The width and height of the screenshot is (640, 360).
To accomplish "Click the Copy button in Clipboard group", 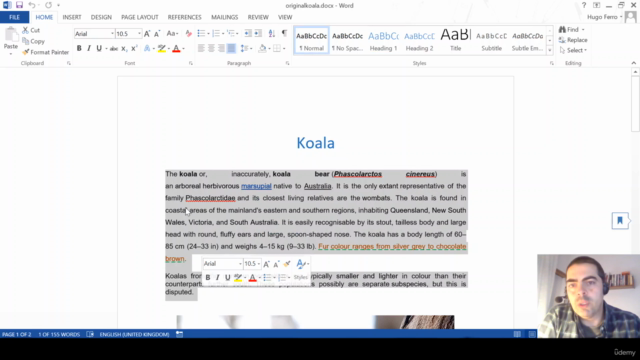I will click(x=33, y=41).
